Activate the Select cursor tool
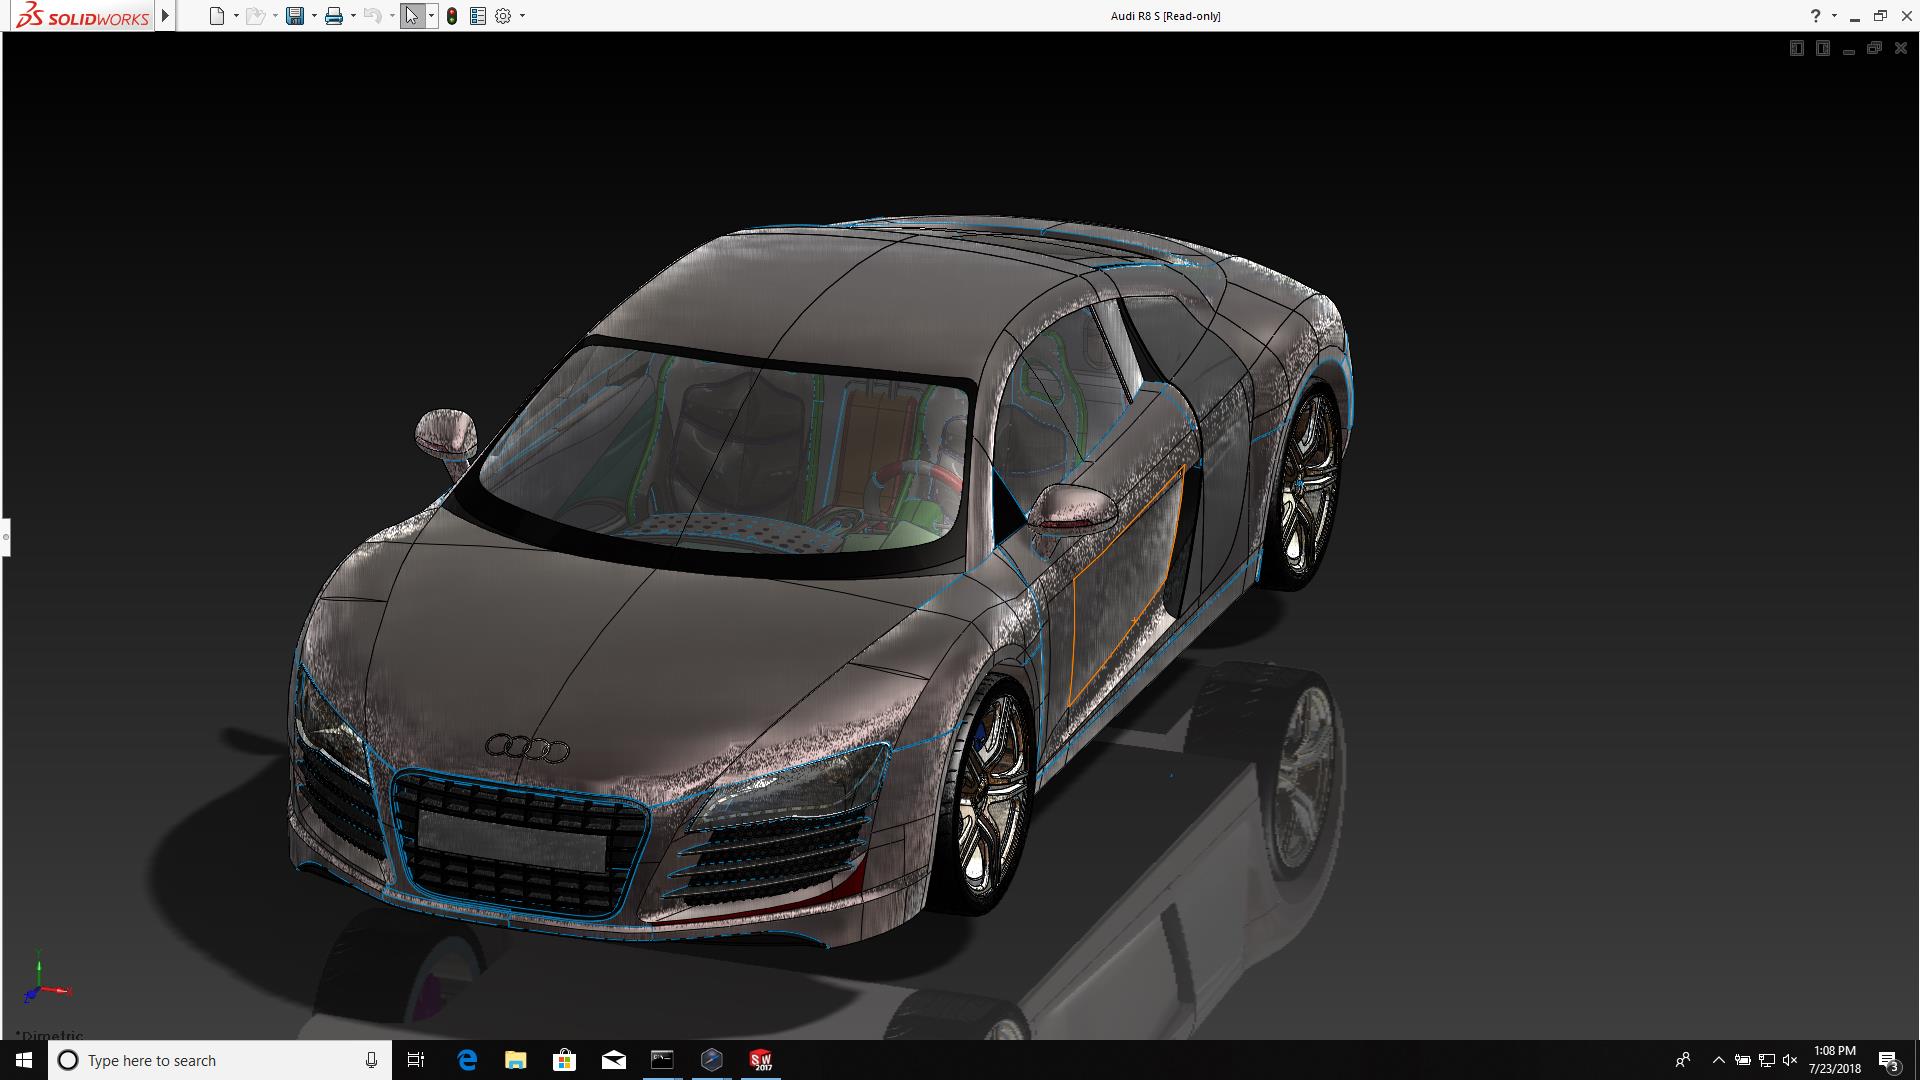Viewport: 1920px width, 1080px height. click(411, 16)
